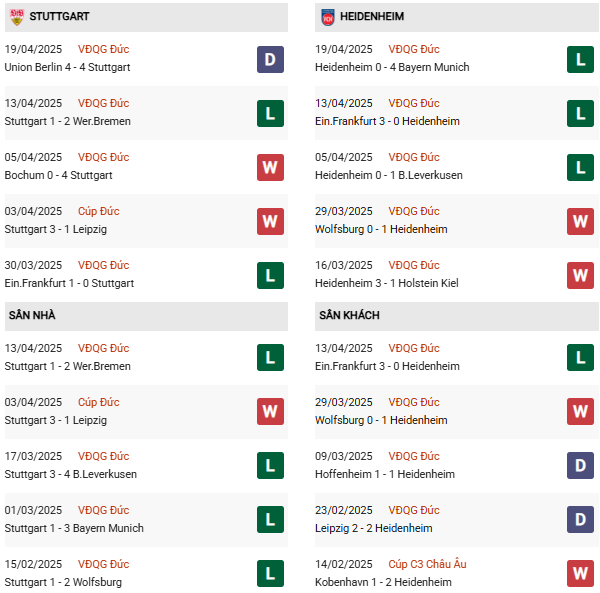Click the L badge for Heidenheim 0 - 4 Bayern Munich

tap(580, 59)
